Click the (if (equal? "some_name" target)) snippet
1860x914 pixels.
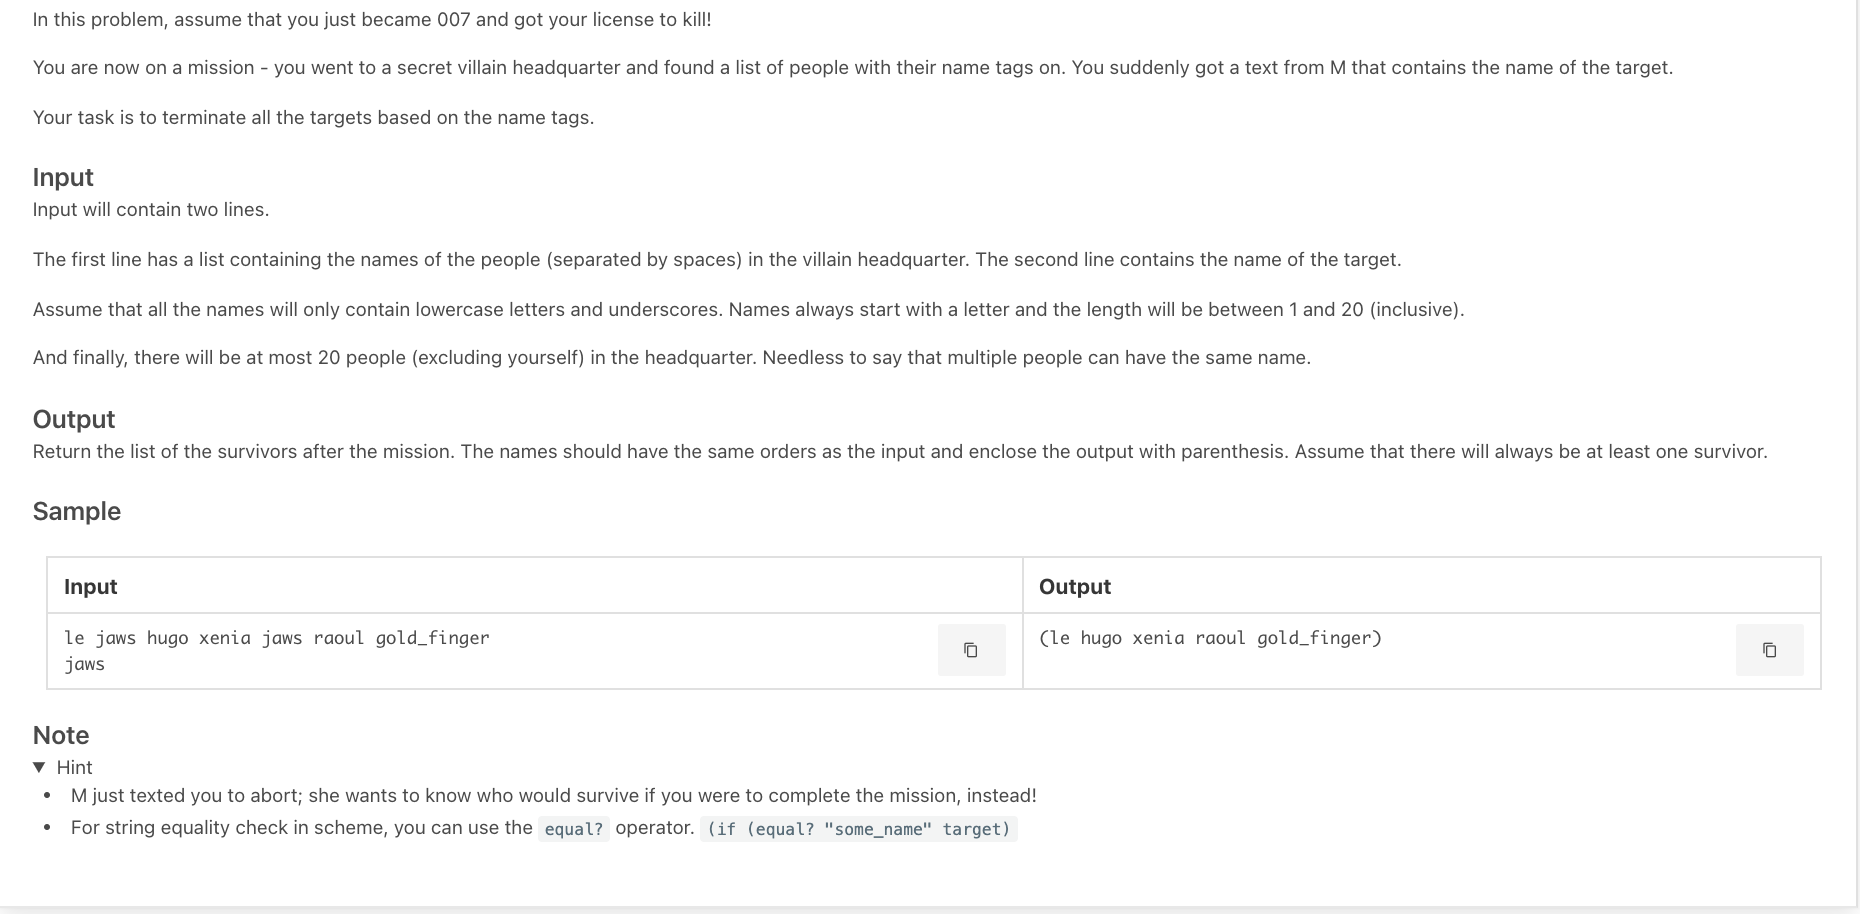[858, 829]
